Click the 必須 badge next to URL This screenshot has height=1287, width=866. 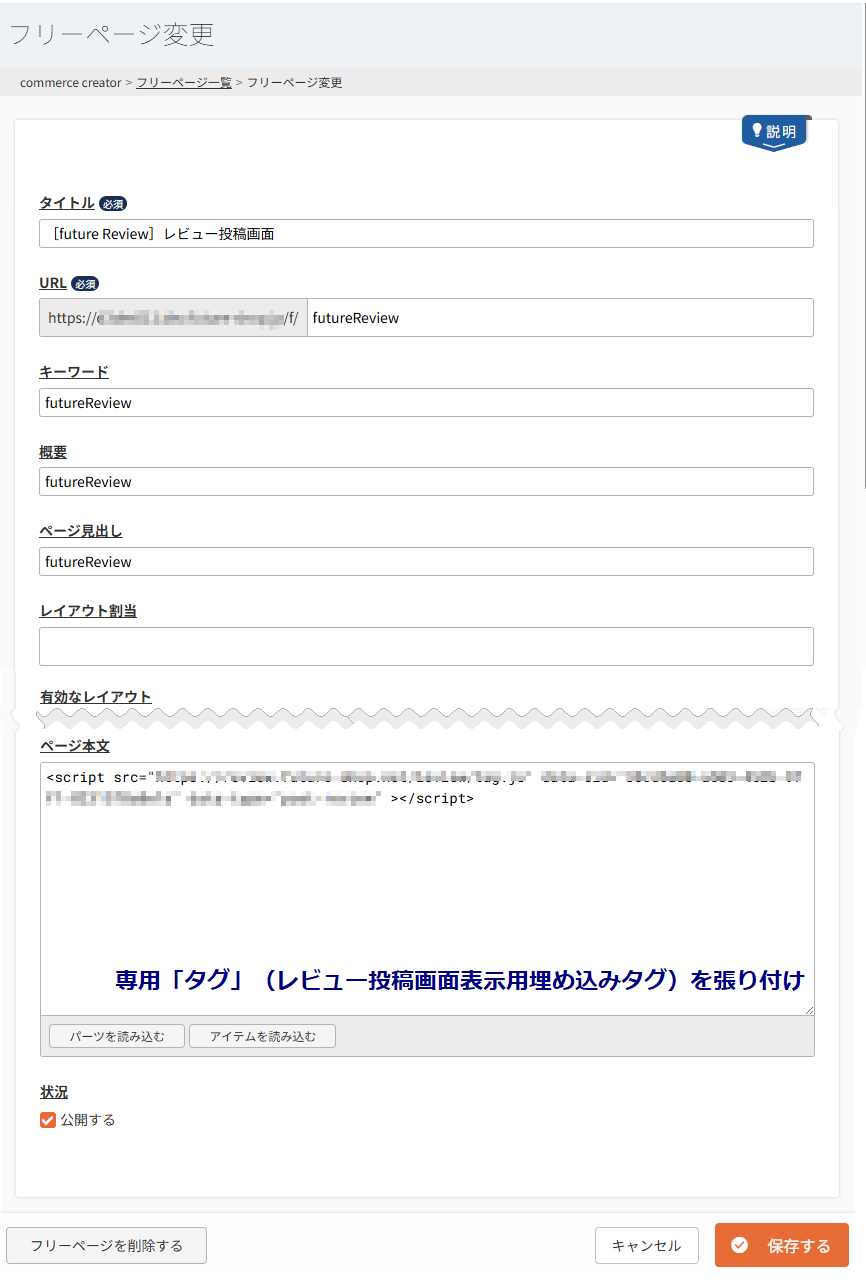[x=85, y=283]
